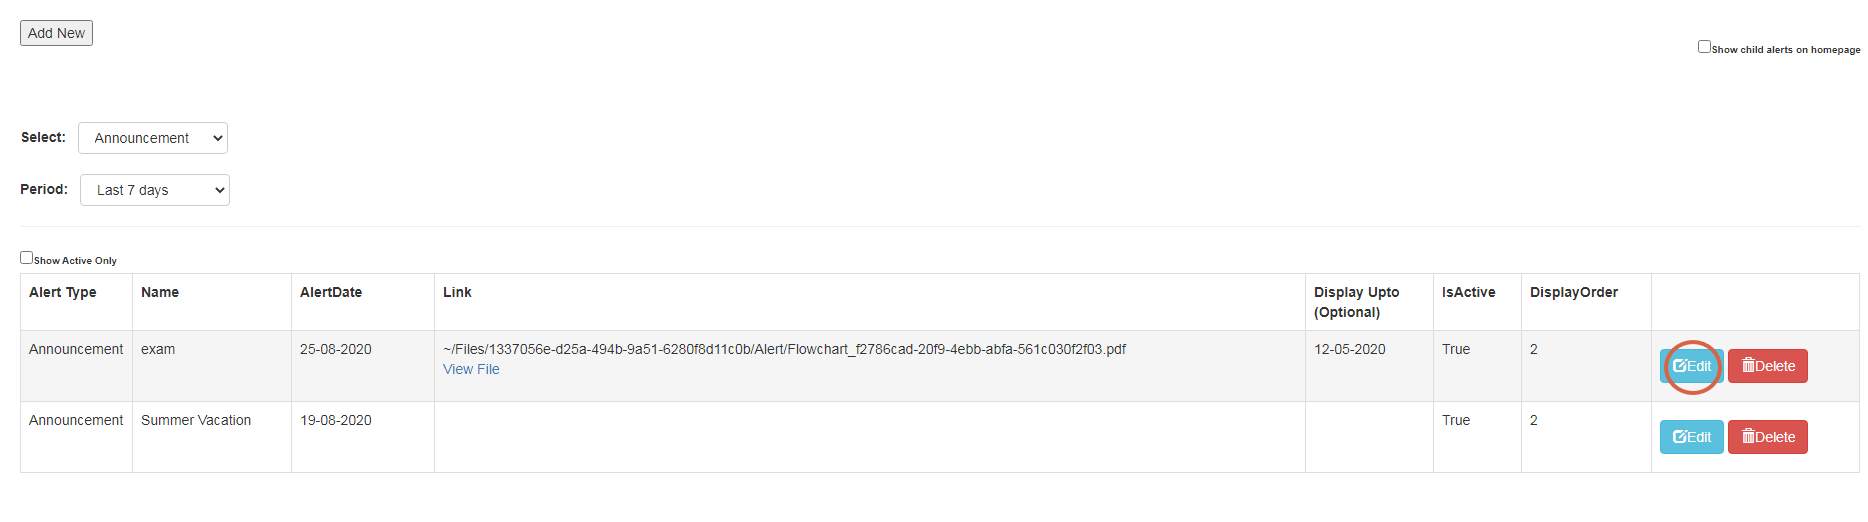Click the AlertDate column header

click(x=331, y=292)
